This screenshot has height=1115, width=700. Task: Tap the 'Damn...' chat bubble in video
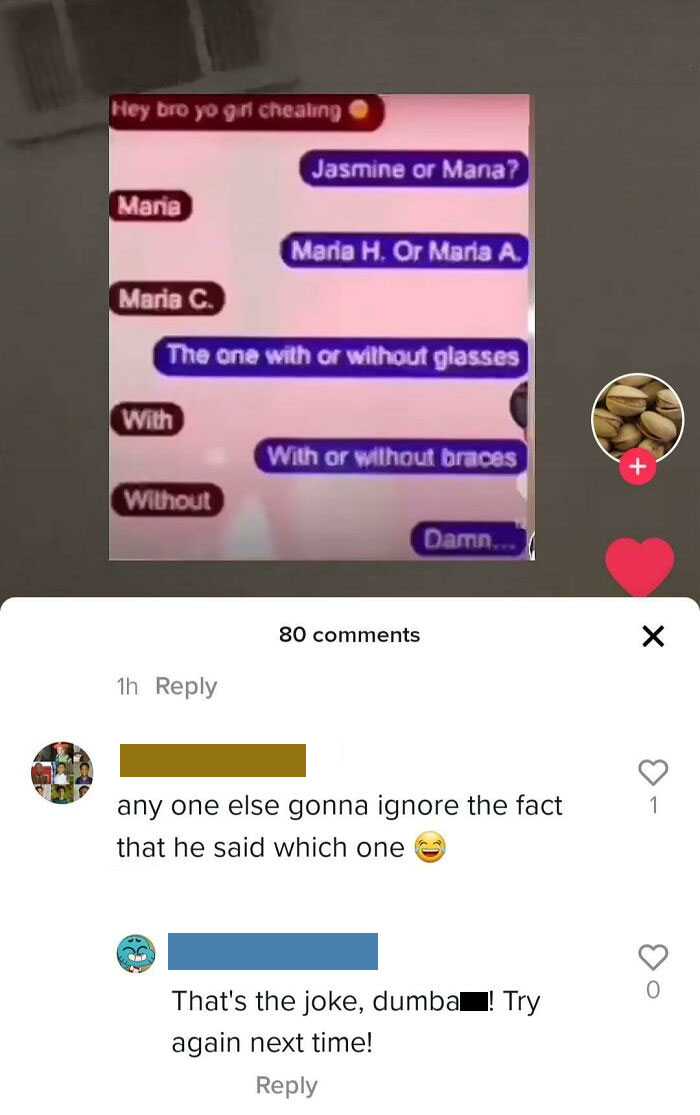(x=468, y=541)
